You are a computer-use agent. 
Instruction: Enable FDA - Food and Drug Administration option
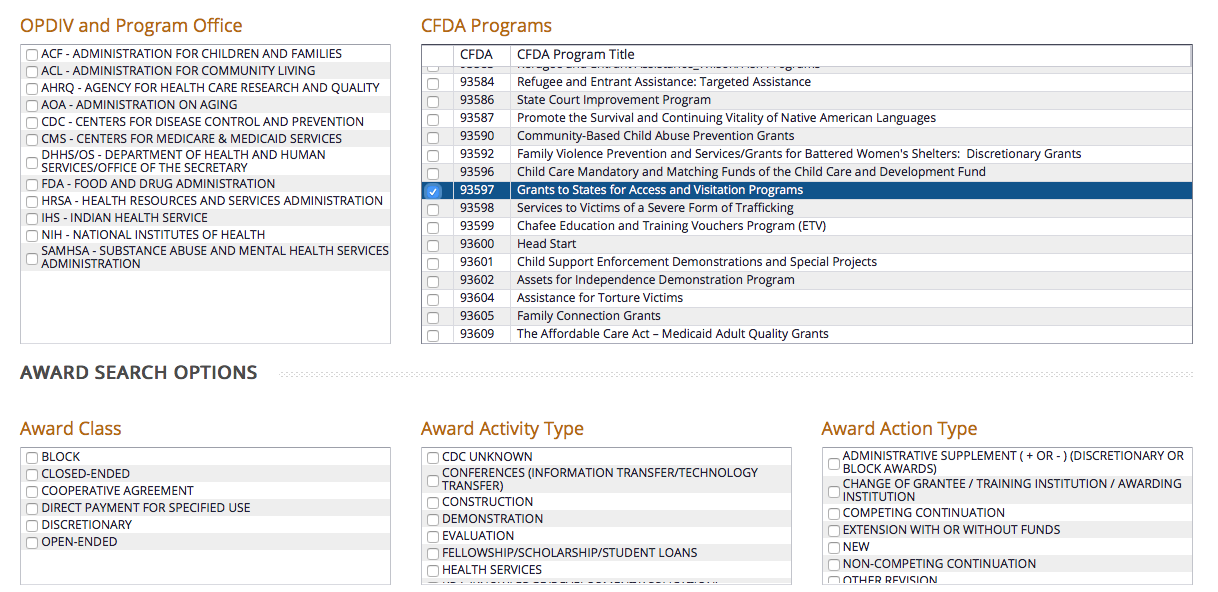click(x=33, y=184)
